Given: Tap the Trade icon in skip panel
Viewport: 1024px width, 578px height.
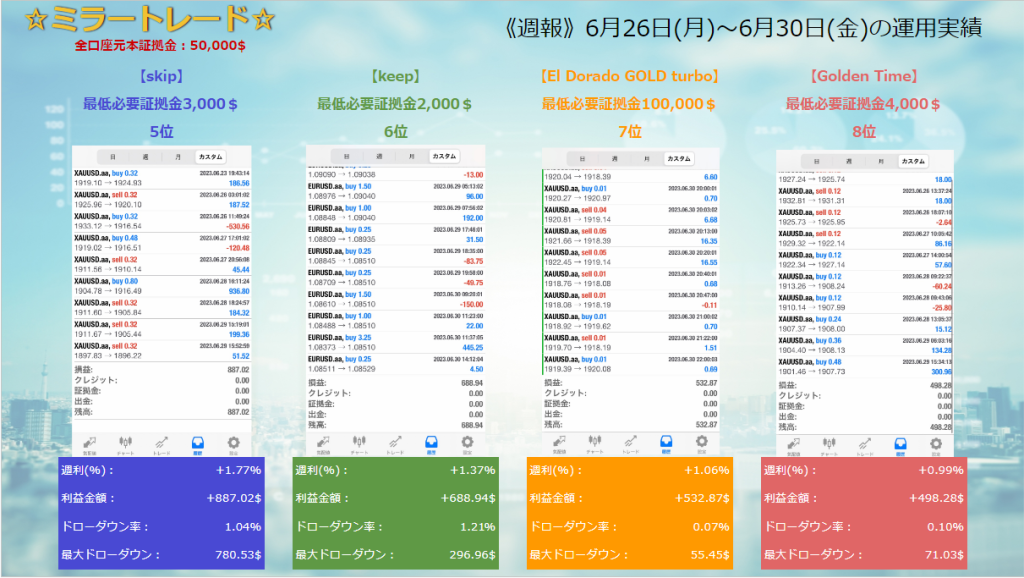Looking at the screenshot, I should coord(162,441).
